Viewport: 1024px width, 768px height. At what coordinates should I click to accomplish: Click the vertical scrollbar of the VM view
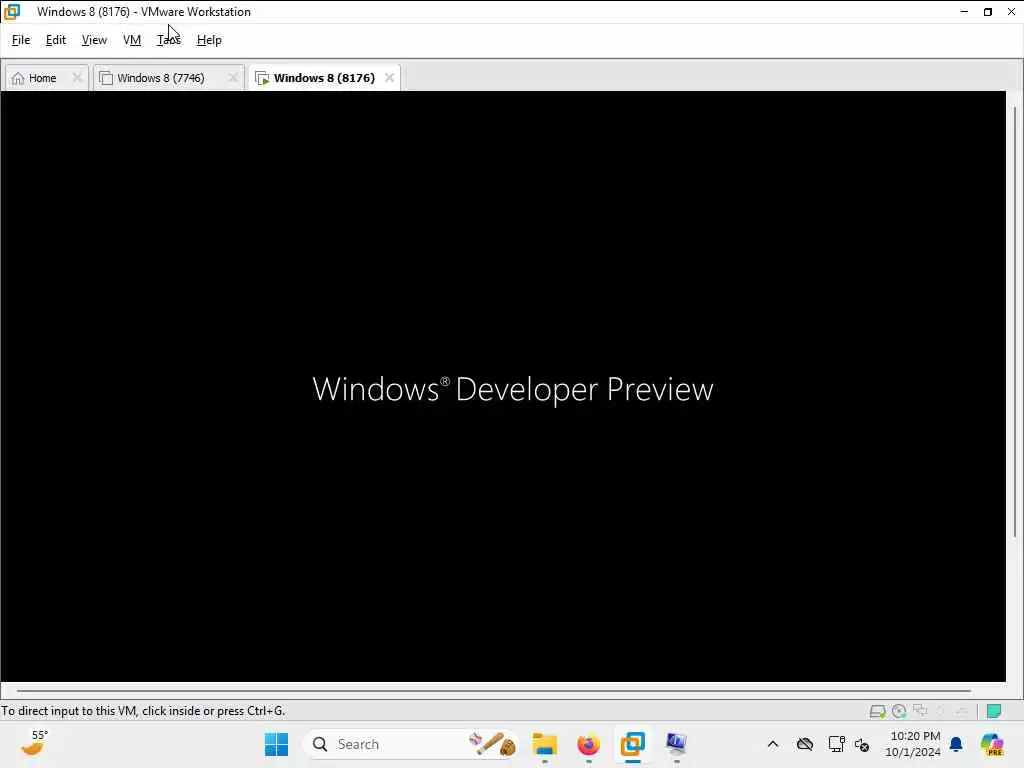click(x=1015, y=321)
